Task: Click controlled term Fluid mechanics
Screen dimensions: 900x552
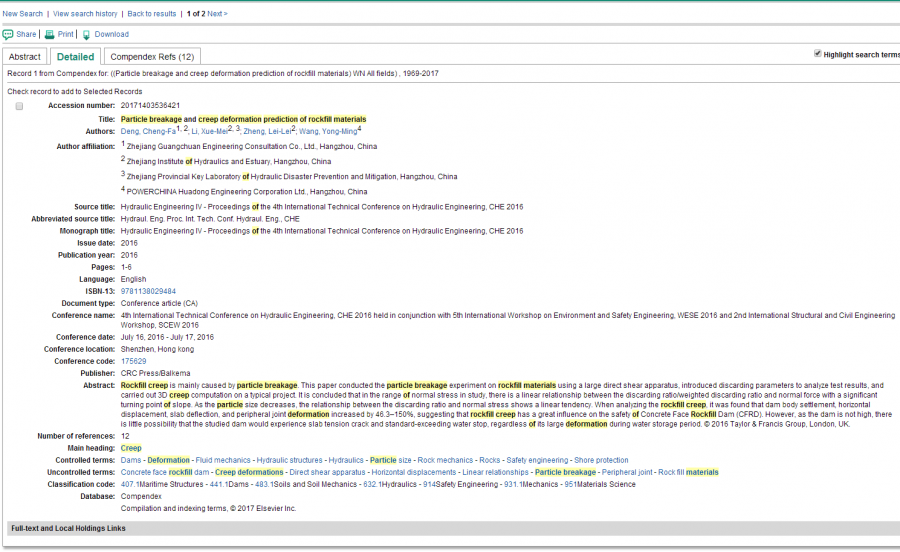Action: [223, 460]
